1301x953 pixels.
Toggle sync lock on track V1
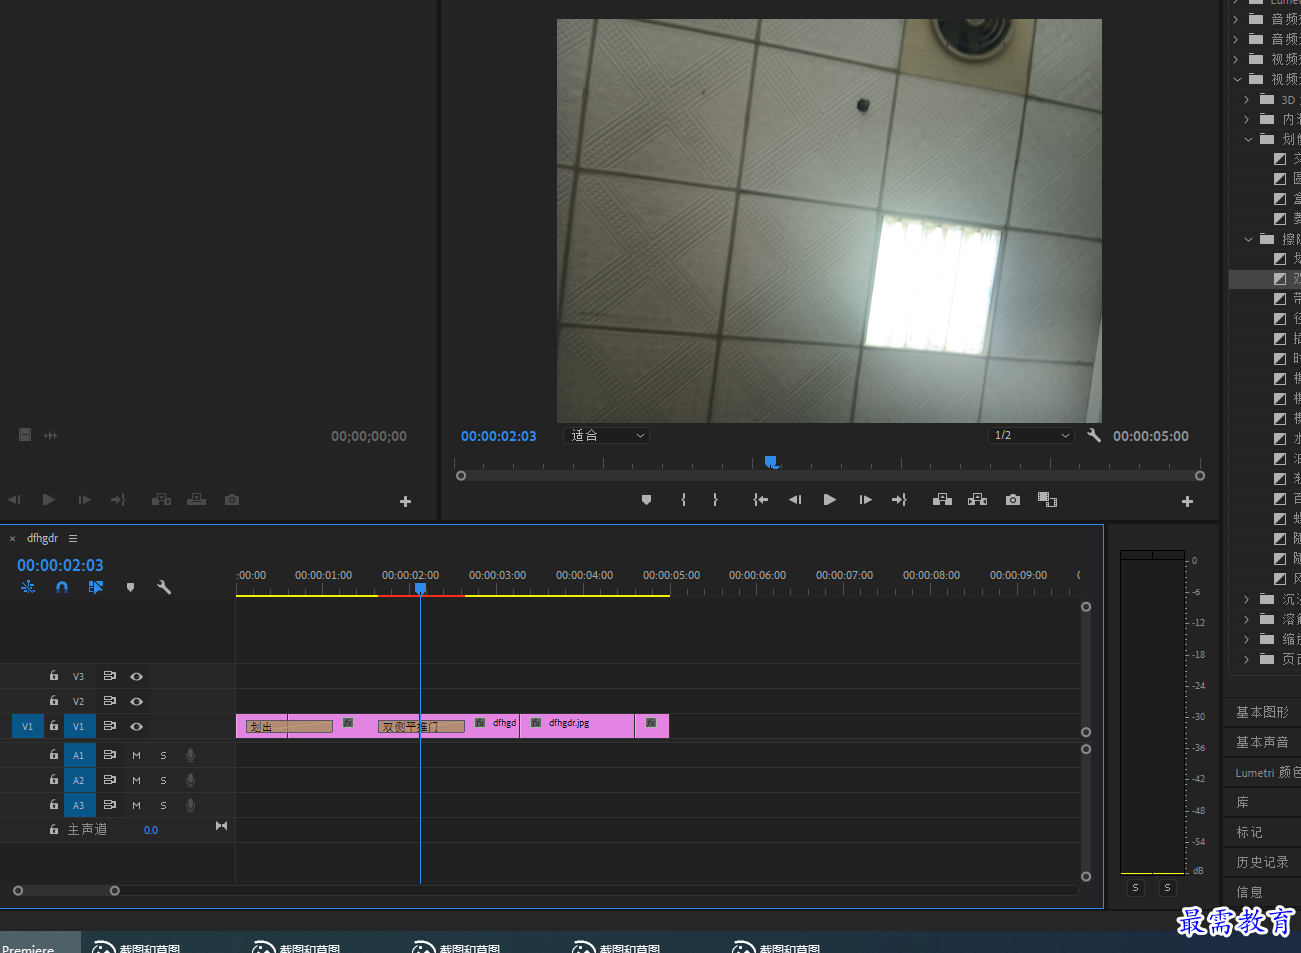[x=110, y=726]
